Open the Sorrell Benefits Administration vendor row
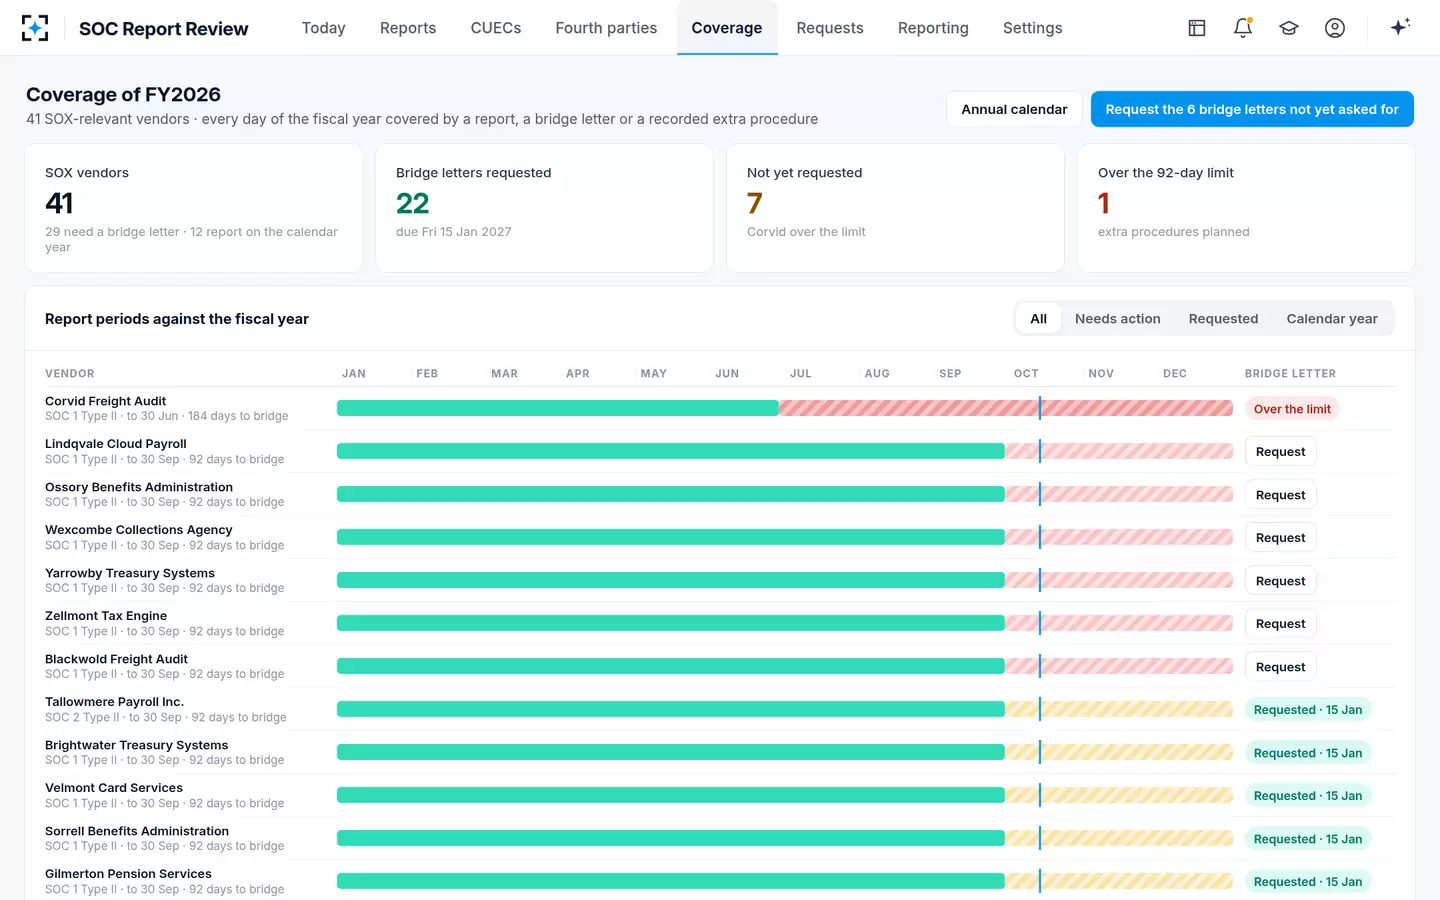The height and width of the screenshot is (900, 1440). coord(720,838)
